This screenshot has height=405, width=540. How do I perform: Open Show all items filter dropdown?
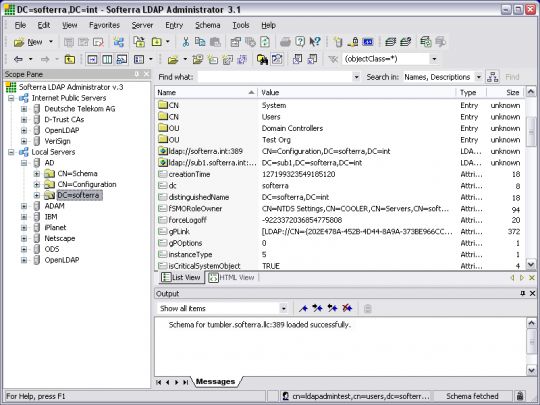[x=283, y=308]
